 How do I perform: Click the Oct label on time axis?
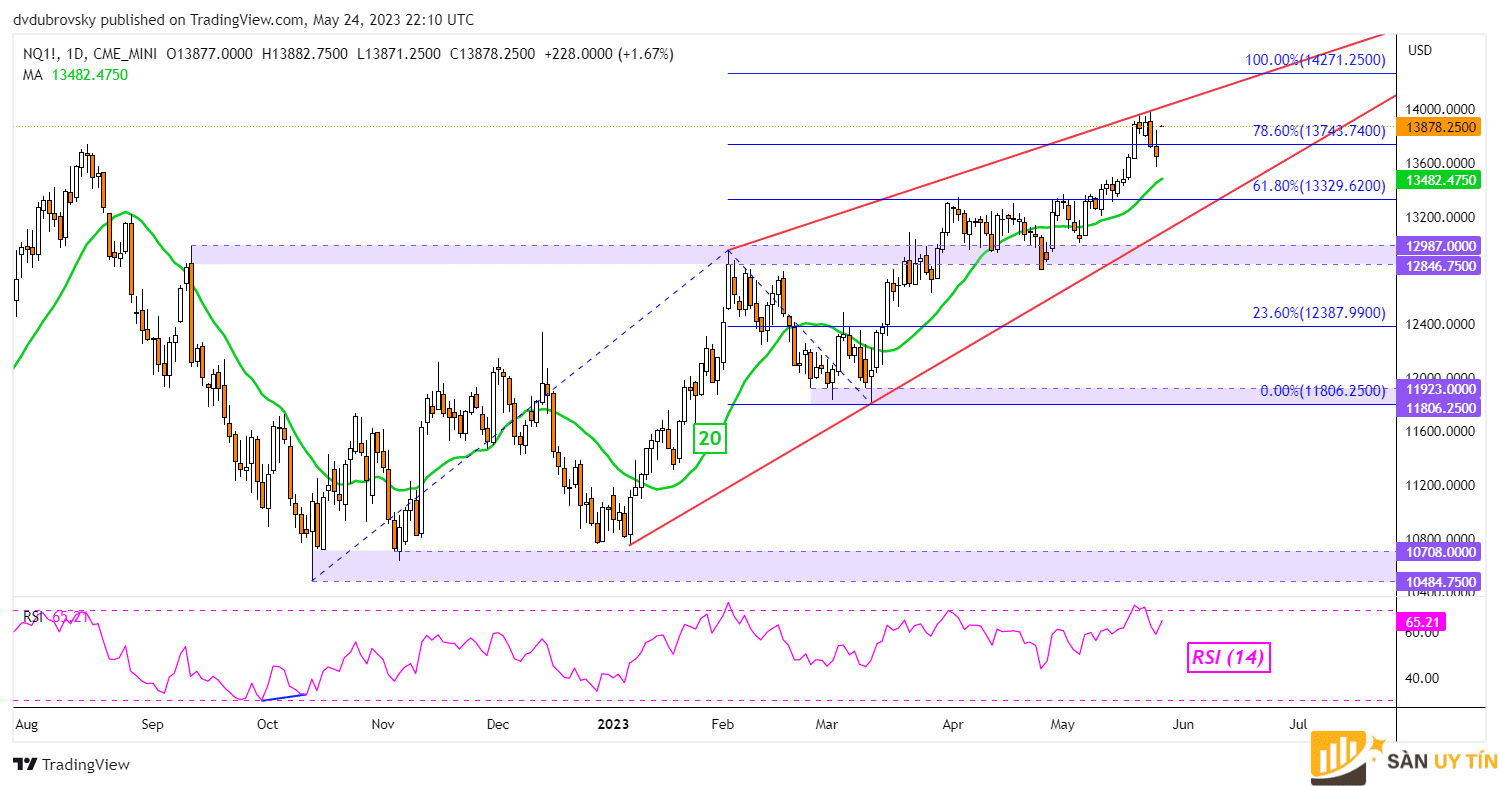pos(267,722)
